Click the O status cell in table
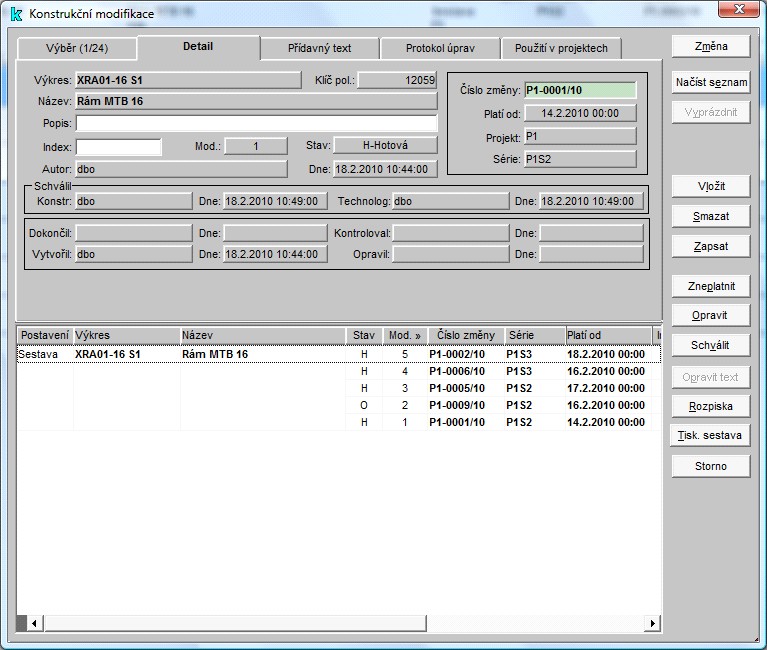Image resolution: width=767 pixels, height=650 pixels. (x=364, y=405)
